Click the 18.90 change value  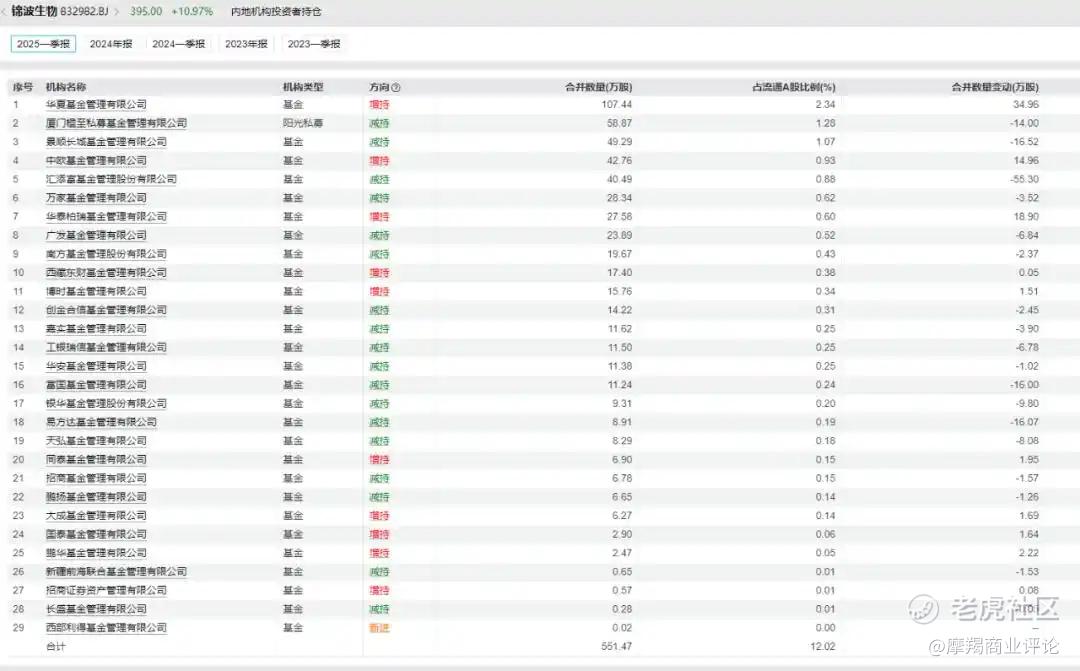pos(1026,216)
